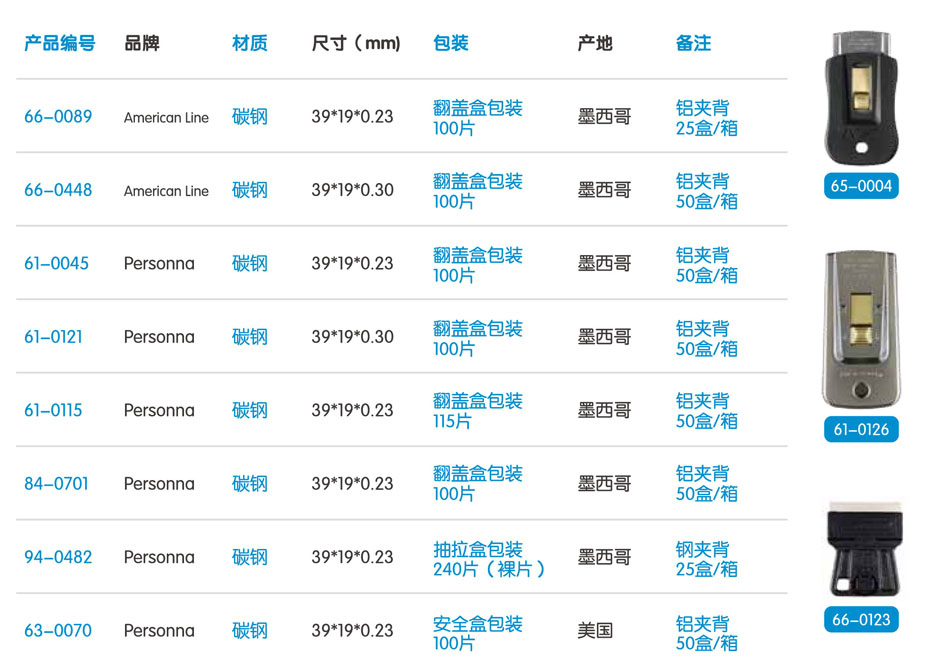Open product number 66-0089
The image size is (940, 658).
tap(58, 117)
